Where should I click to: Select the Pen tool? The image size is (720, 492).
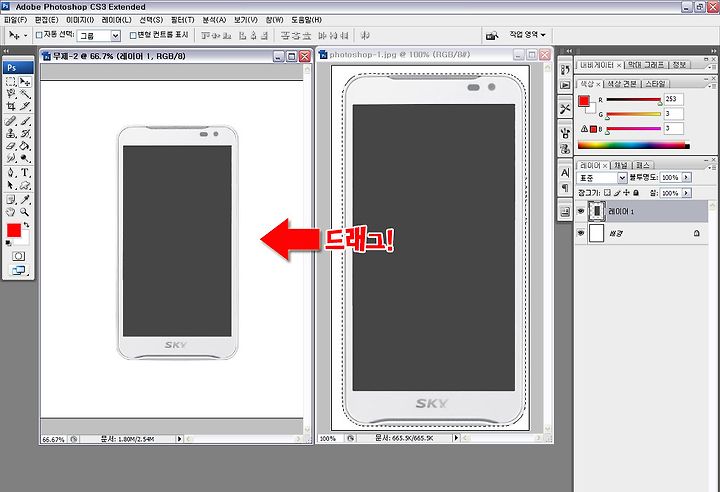click(x=11, y=173)
